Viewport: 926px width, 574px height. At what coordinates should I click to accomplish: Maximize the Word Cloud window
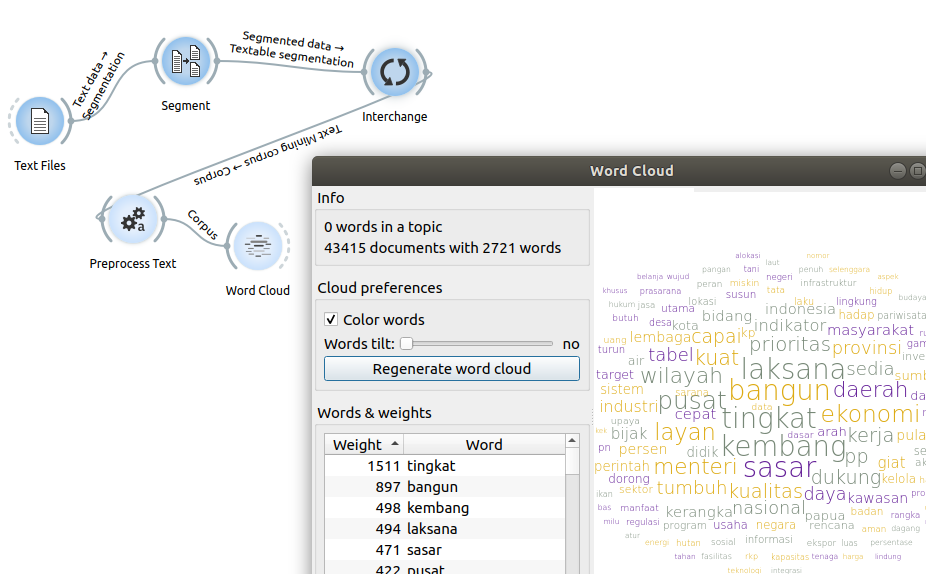tap(917, 171)
